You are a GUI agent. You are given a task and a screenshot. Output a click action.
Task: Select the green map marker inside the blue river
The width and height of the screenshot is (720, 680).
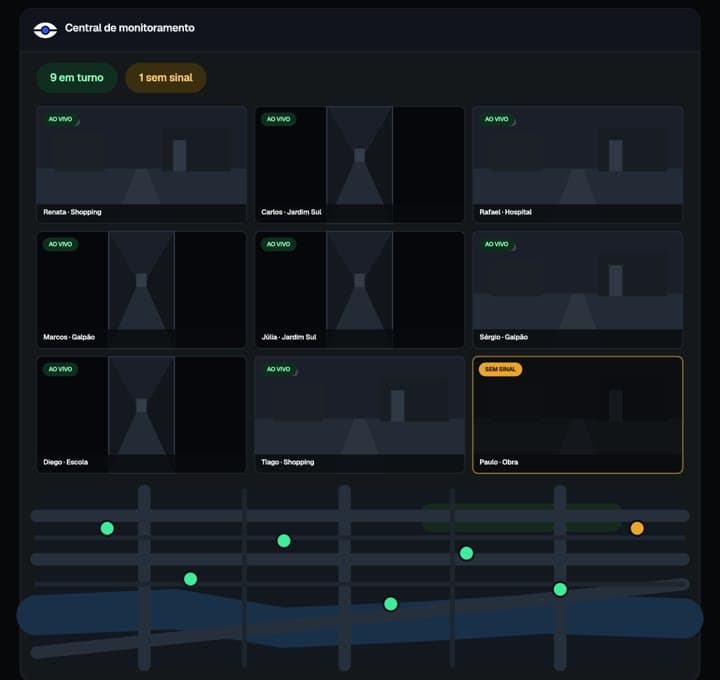(391, 604)
